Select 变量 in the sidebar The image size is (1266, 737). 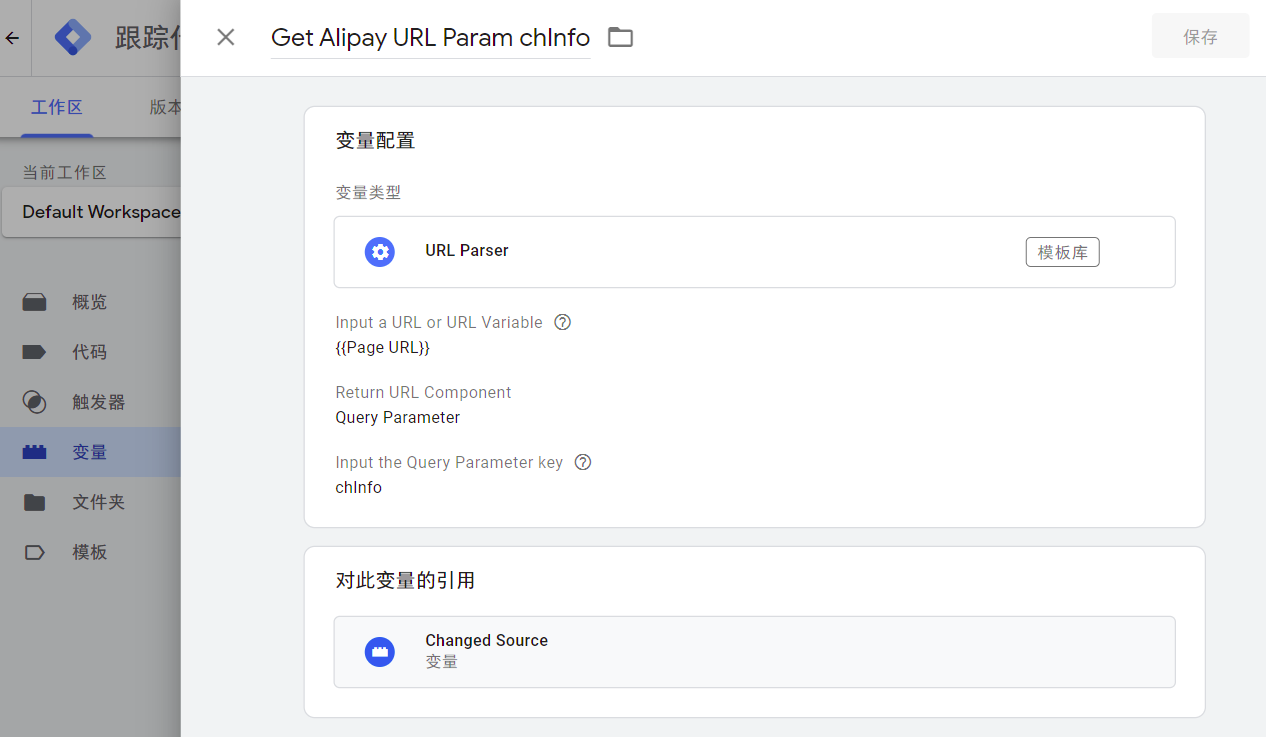tap(90, 452)
